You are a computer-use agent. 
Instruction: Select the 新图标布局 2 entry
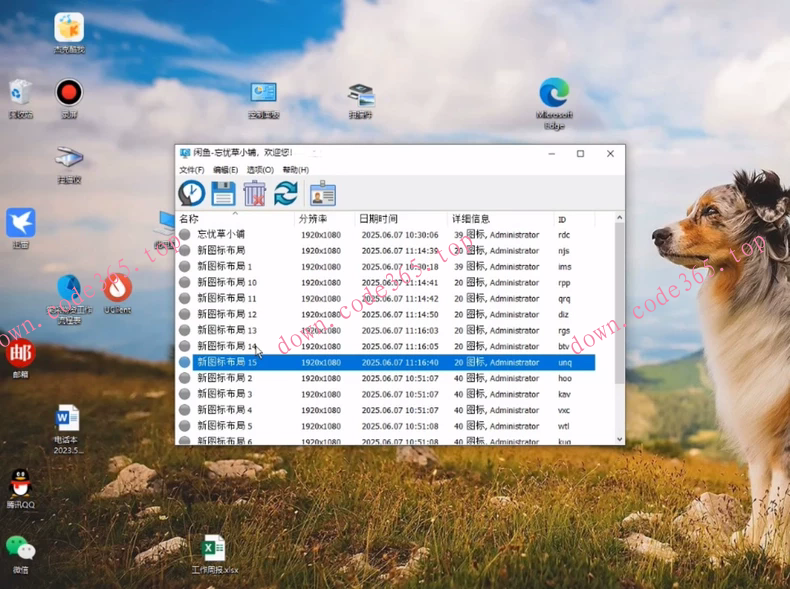point(386,378)
